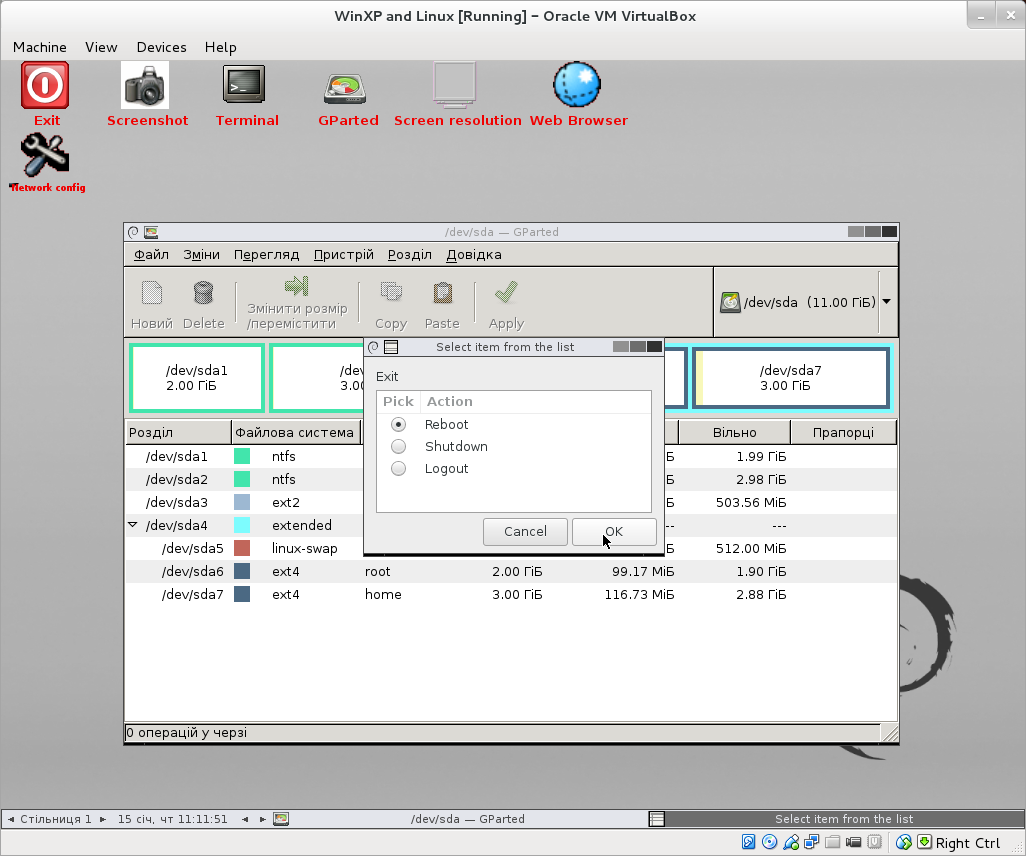This screenshot has width=1026, height=856.
Task: Open the Exit desktop icon
Action: click(x=46, y=86)
